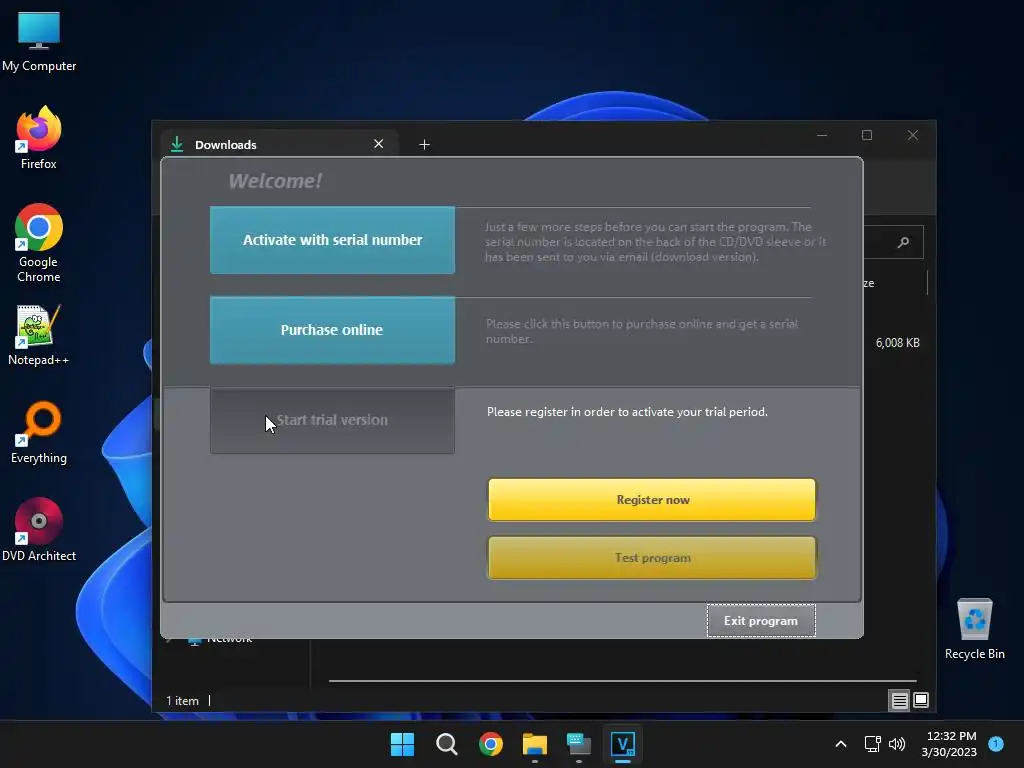Switch File Explorer to details view

[899, 700]
